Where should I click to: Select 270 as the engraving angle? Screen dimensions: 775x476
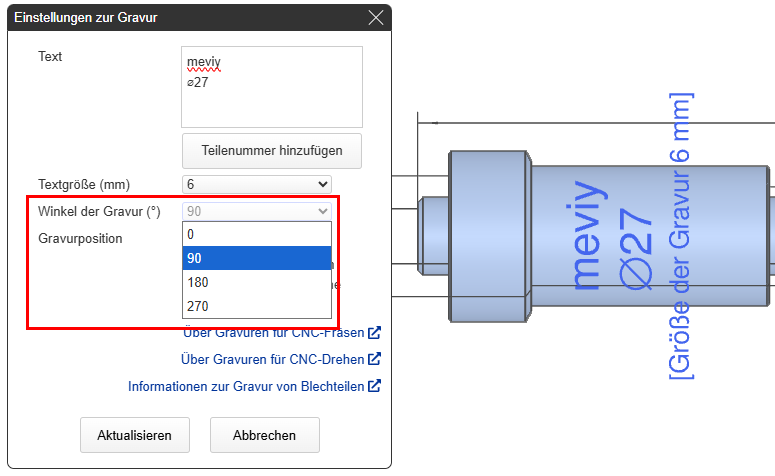click(257, 306)
